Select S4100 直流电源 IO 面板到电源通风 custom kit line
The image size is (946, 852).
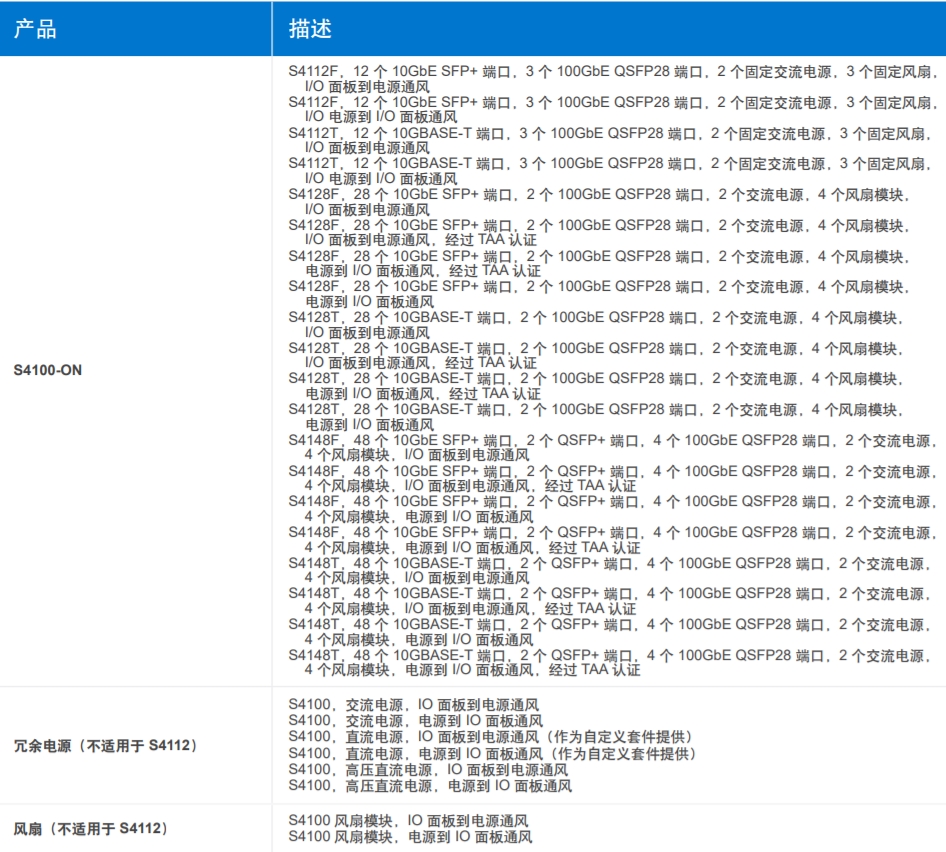(x=491, y=737)
